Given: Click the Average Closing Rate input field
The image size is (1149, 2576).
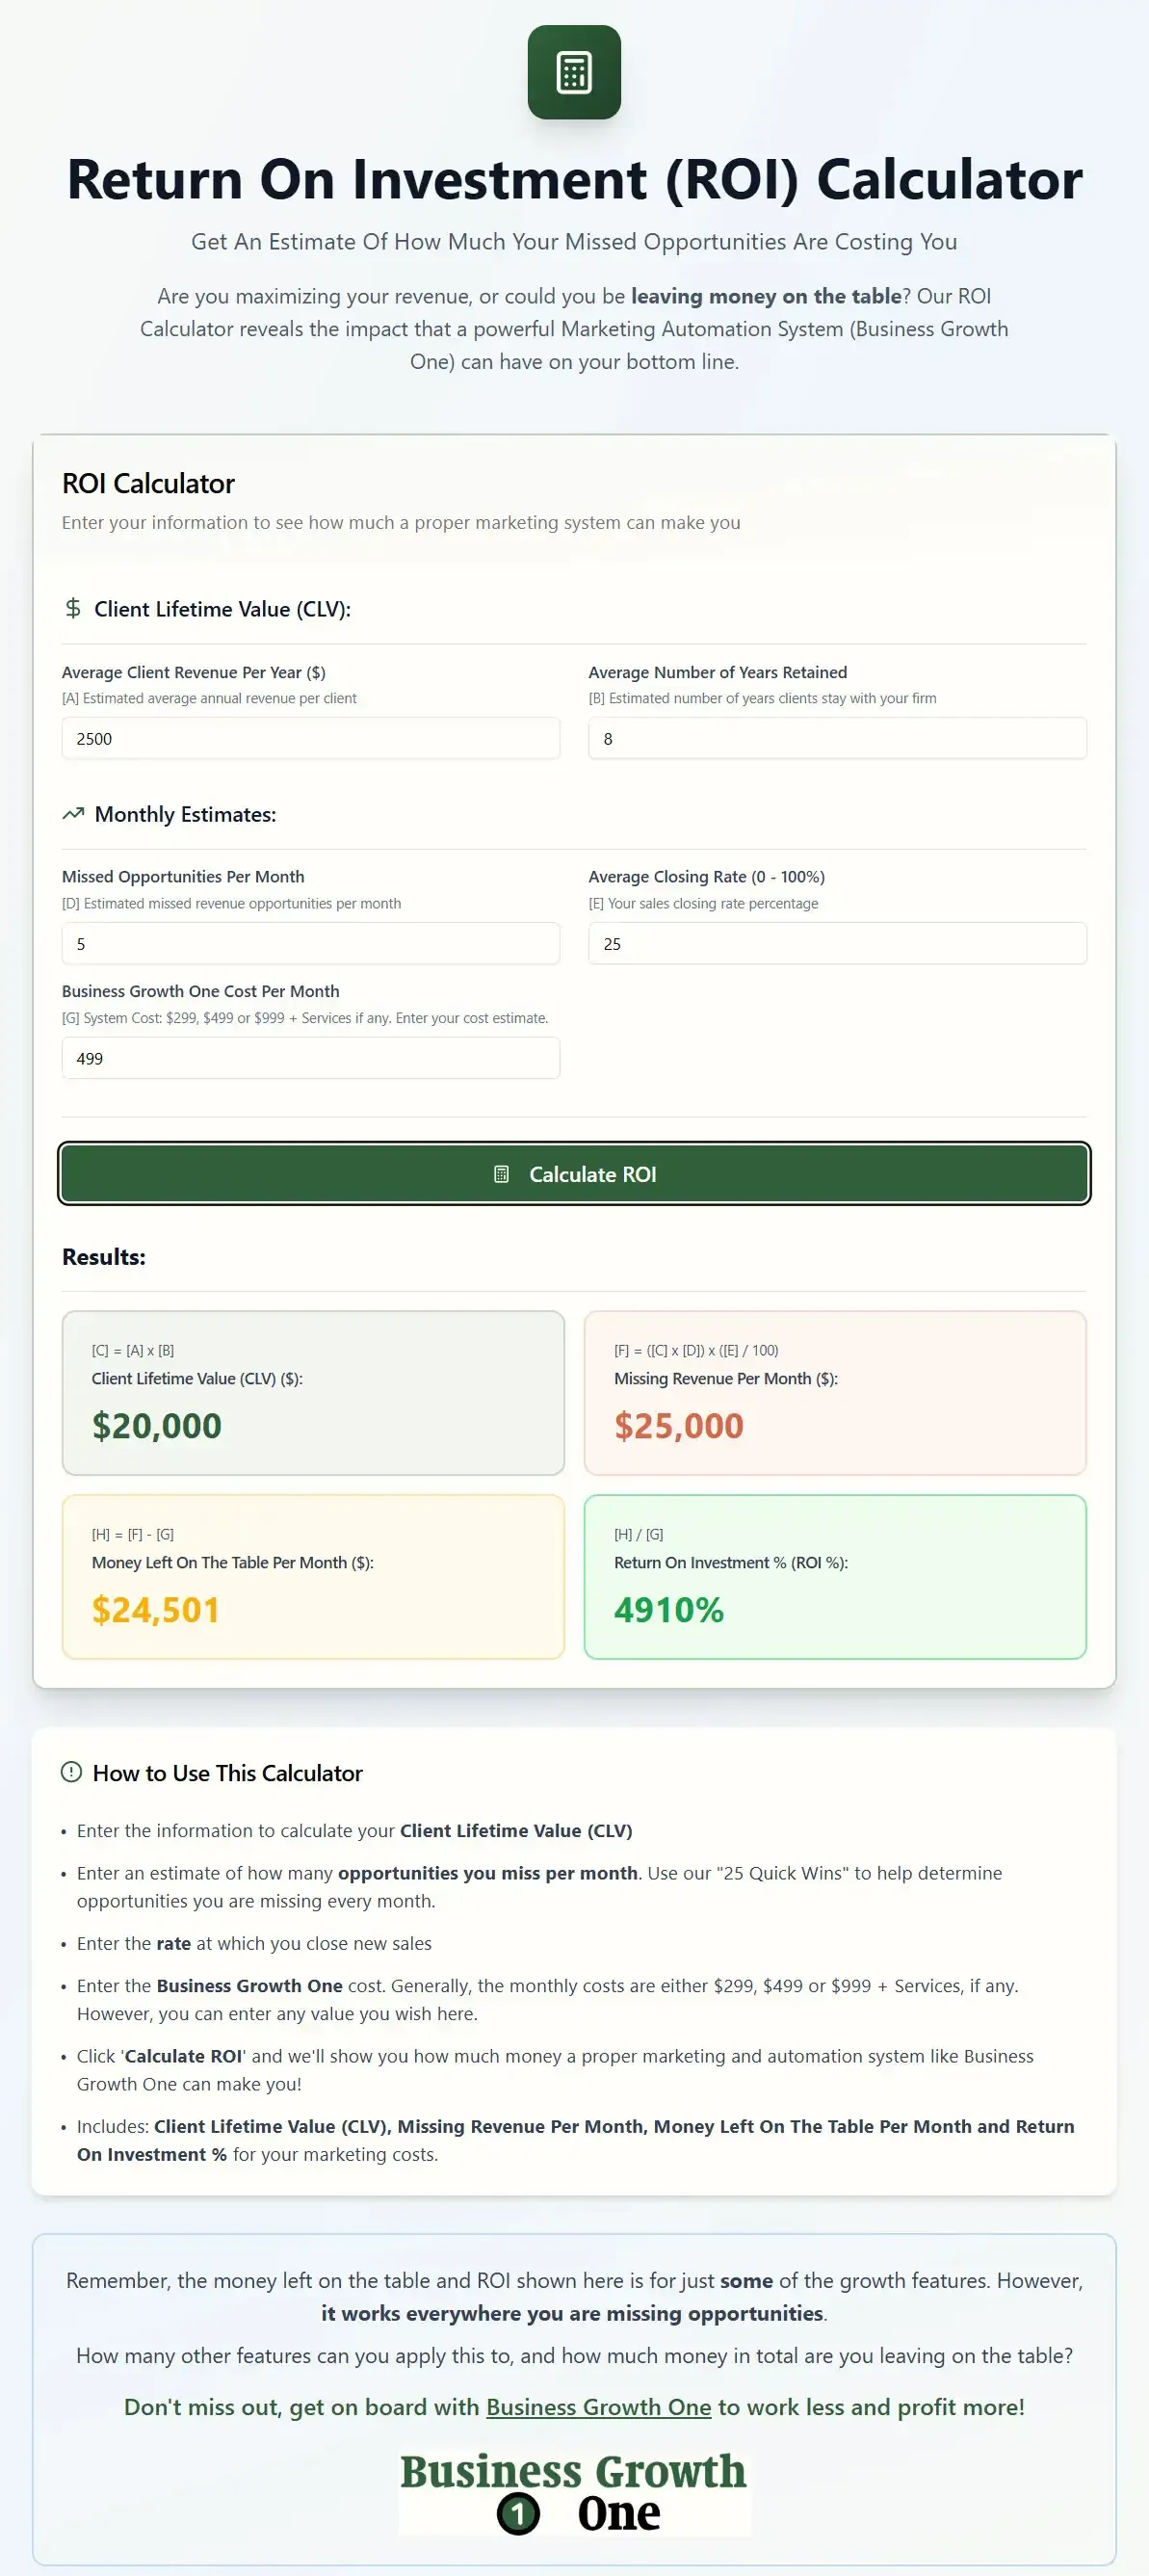Looking at the screenshot, I should click(x=836, y=943).
